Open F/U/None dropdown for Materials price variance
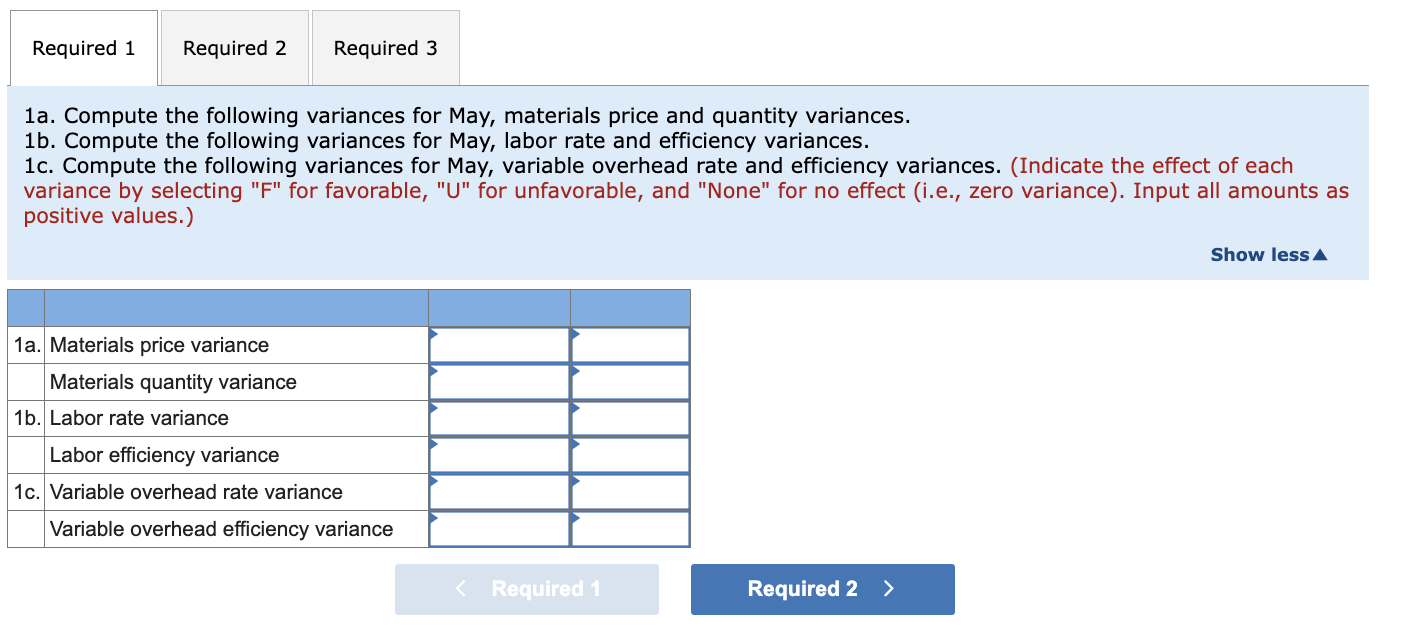 [629, 344]
